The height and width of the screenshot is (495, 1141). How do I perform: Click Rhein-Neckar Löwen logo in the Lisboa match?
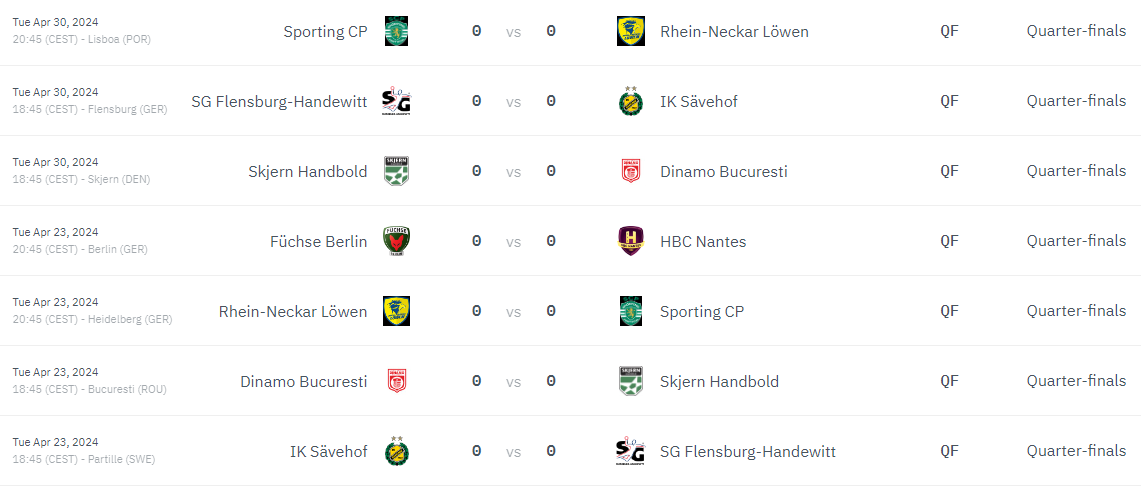pyautogui.click(x=630, y=31)
